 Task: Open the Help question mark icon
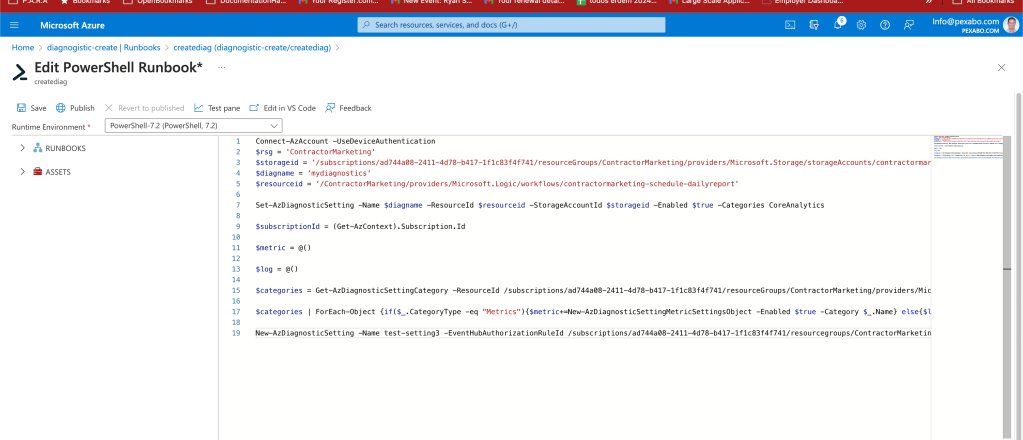(885, 25)
